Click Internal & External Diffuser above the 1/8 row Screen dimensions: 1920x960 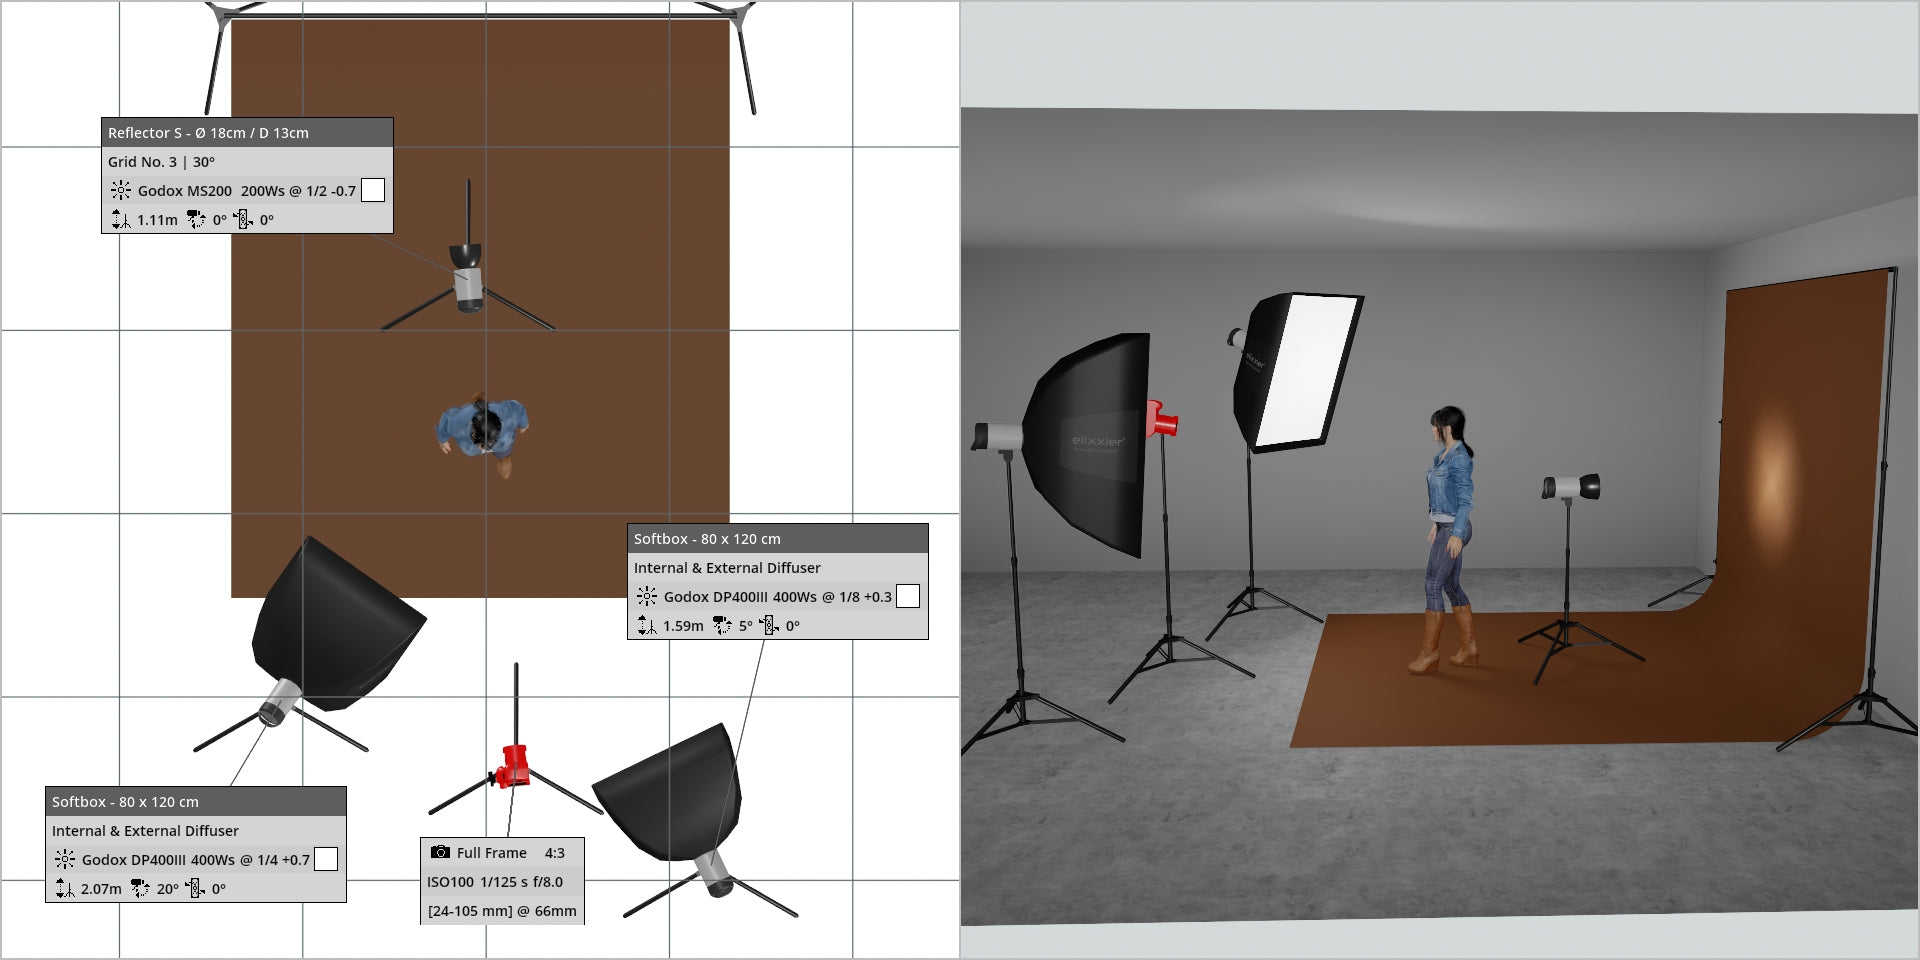[727, 568]
